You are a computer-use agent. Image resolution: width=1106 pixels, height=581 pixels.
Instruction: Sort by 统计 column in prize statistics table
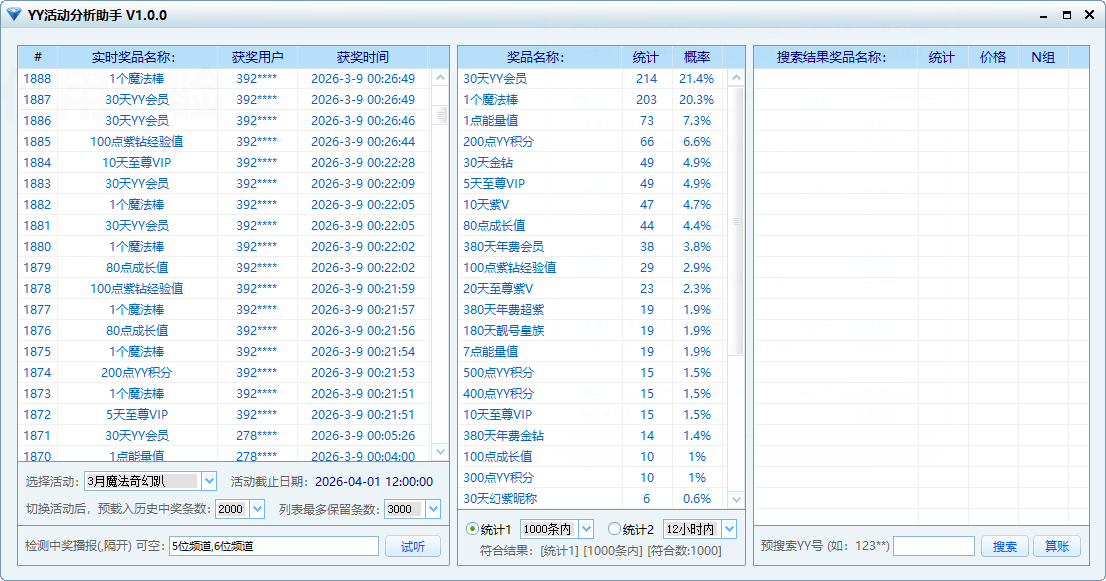(x=646, y=57)
